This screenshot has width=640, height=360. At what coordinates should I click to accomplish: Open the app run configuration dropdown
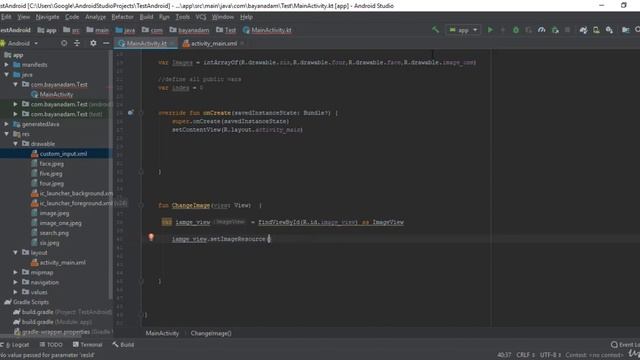463,30
